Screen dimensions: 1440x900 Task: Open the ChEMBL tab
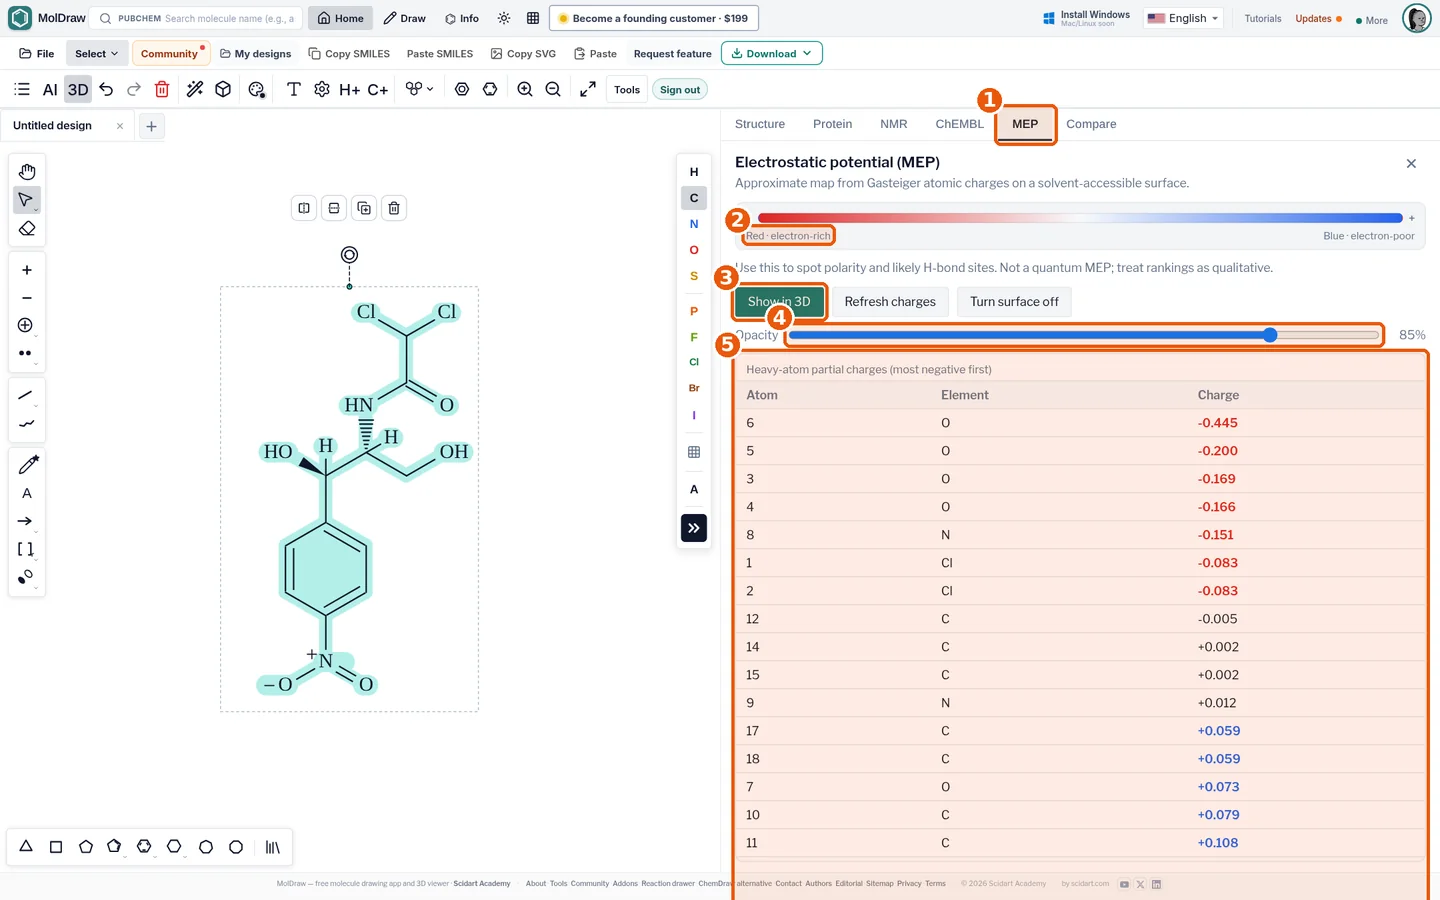959,124
